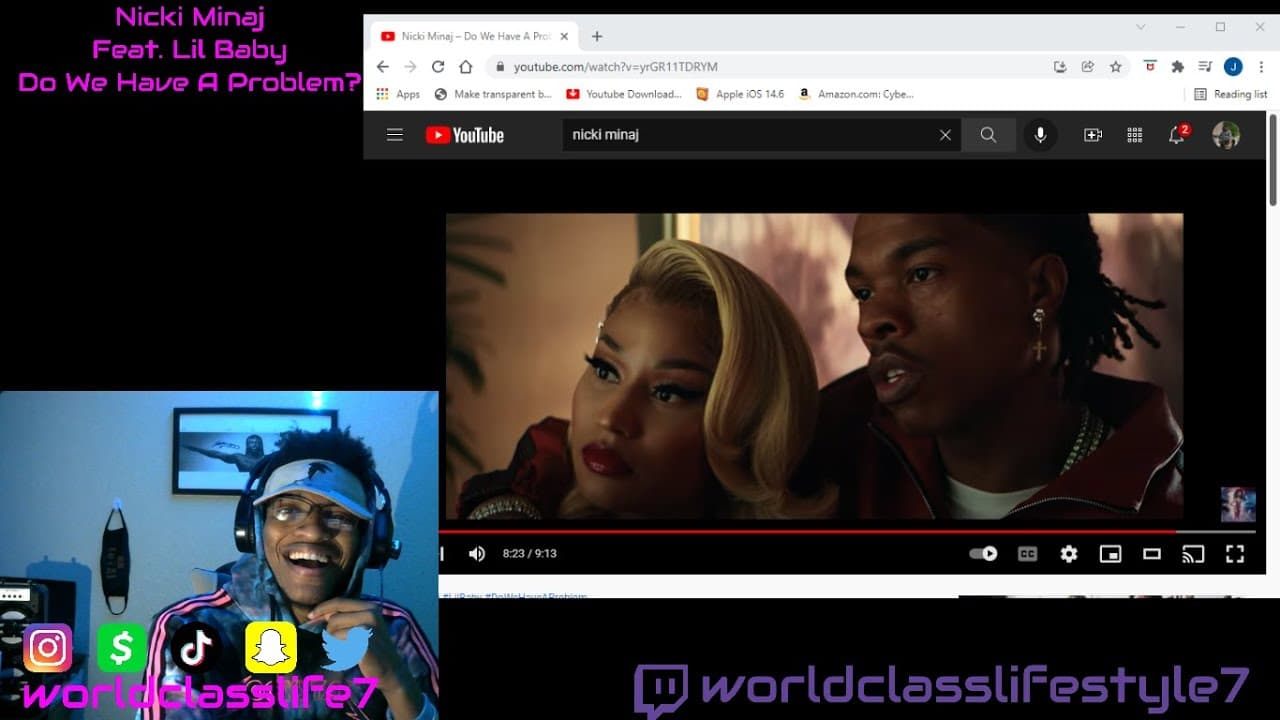Share this page from address bar
The width and height of the screenshot is (1280, 720).
point(1088,67)
